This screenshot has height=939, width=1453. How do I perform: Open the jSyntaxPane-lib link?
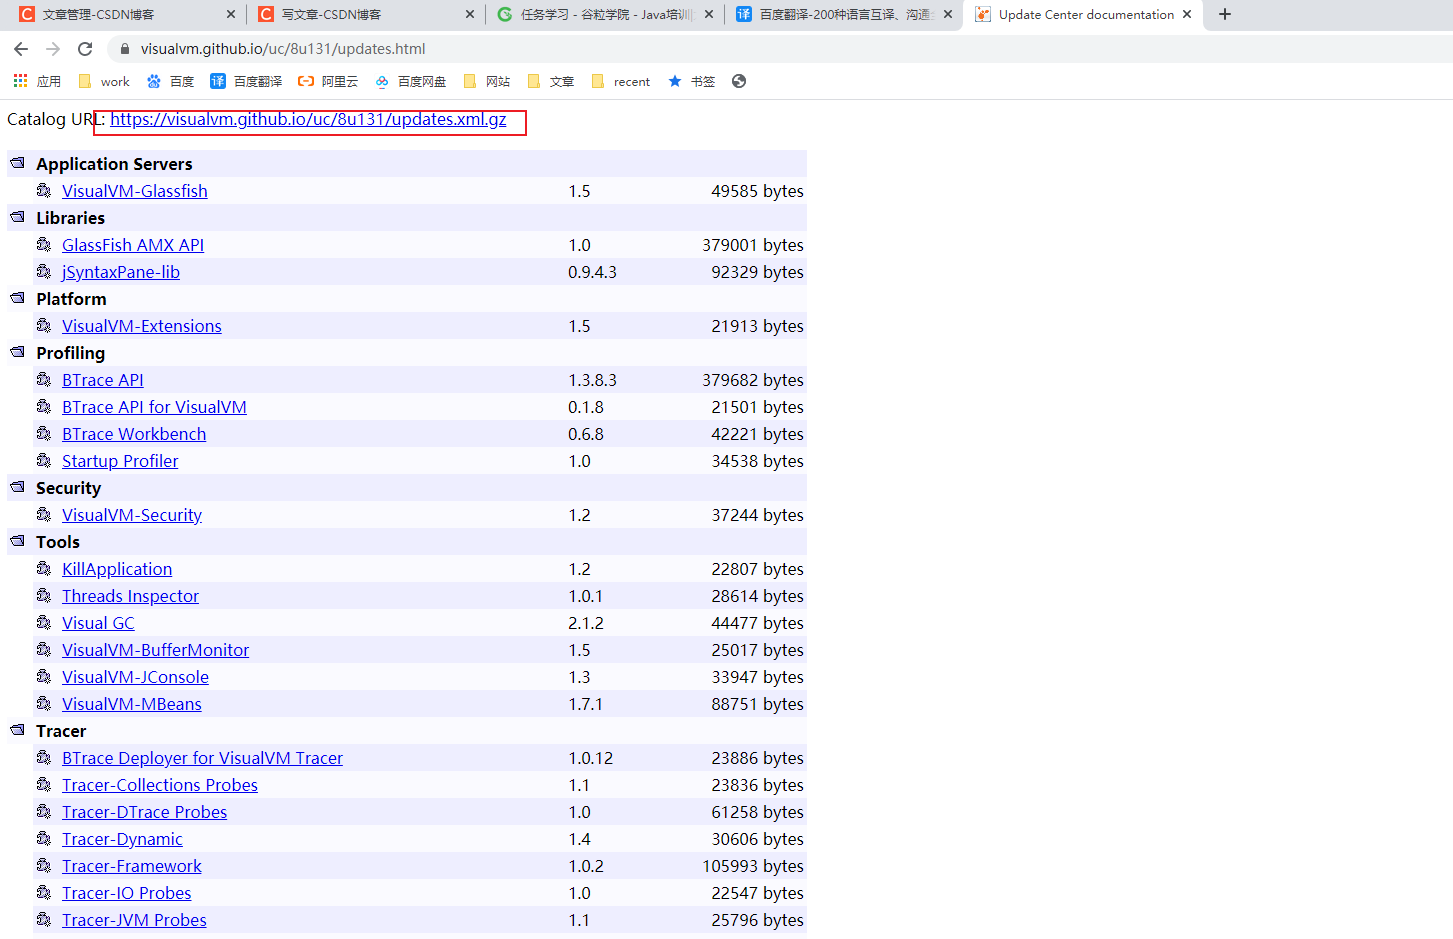(x=121, y=272)
